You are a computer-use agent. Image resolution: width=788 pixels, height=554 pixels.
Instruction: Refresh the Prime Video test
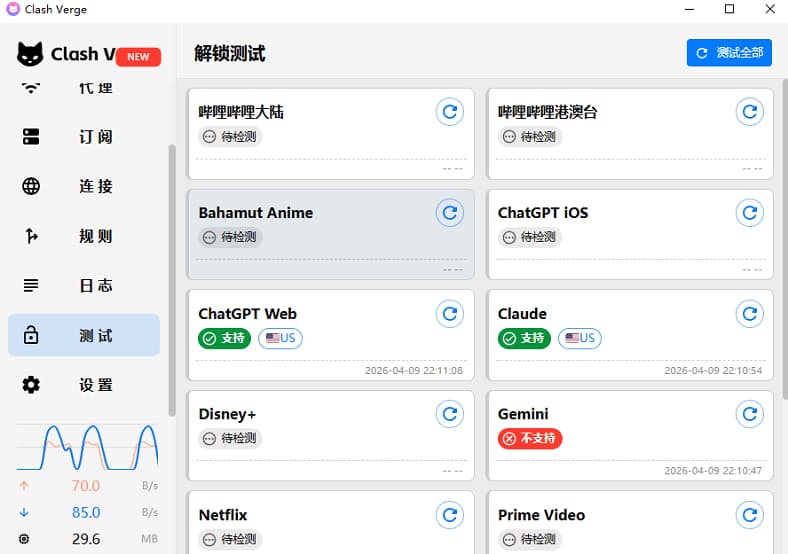coord(749,514)
